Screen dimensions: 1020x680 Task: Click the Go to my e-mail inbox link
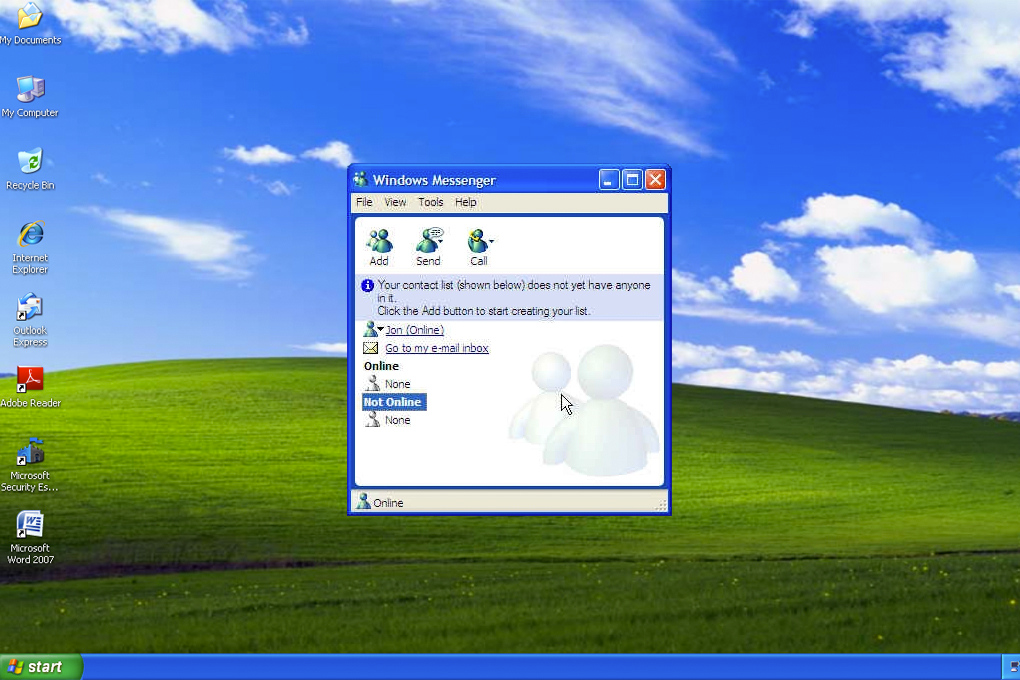tap(437, 348)
